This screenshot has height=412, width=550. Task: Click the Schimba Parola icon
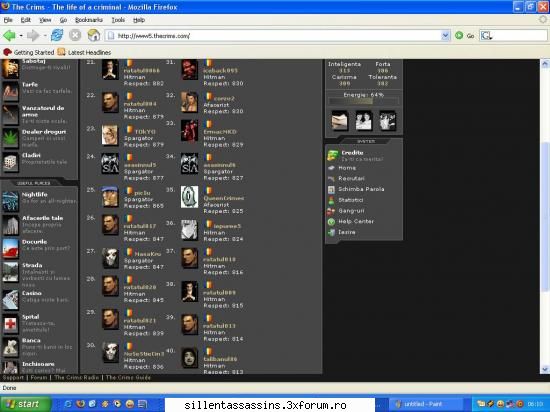[x=331, y=190]
